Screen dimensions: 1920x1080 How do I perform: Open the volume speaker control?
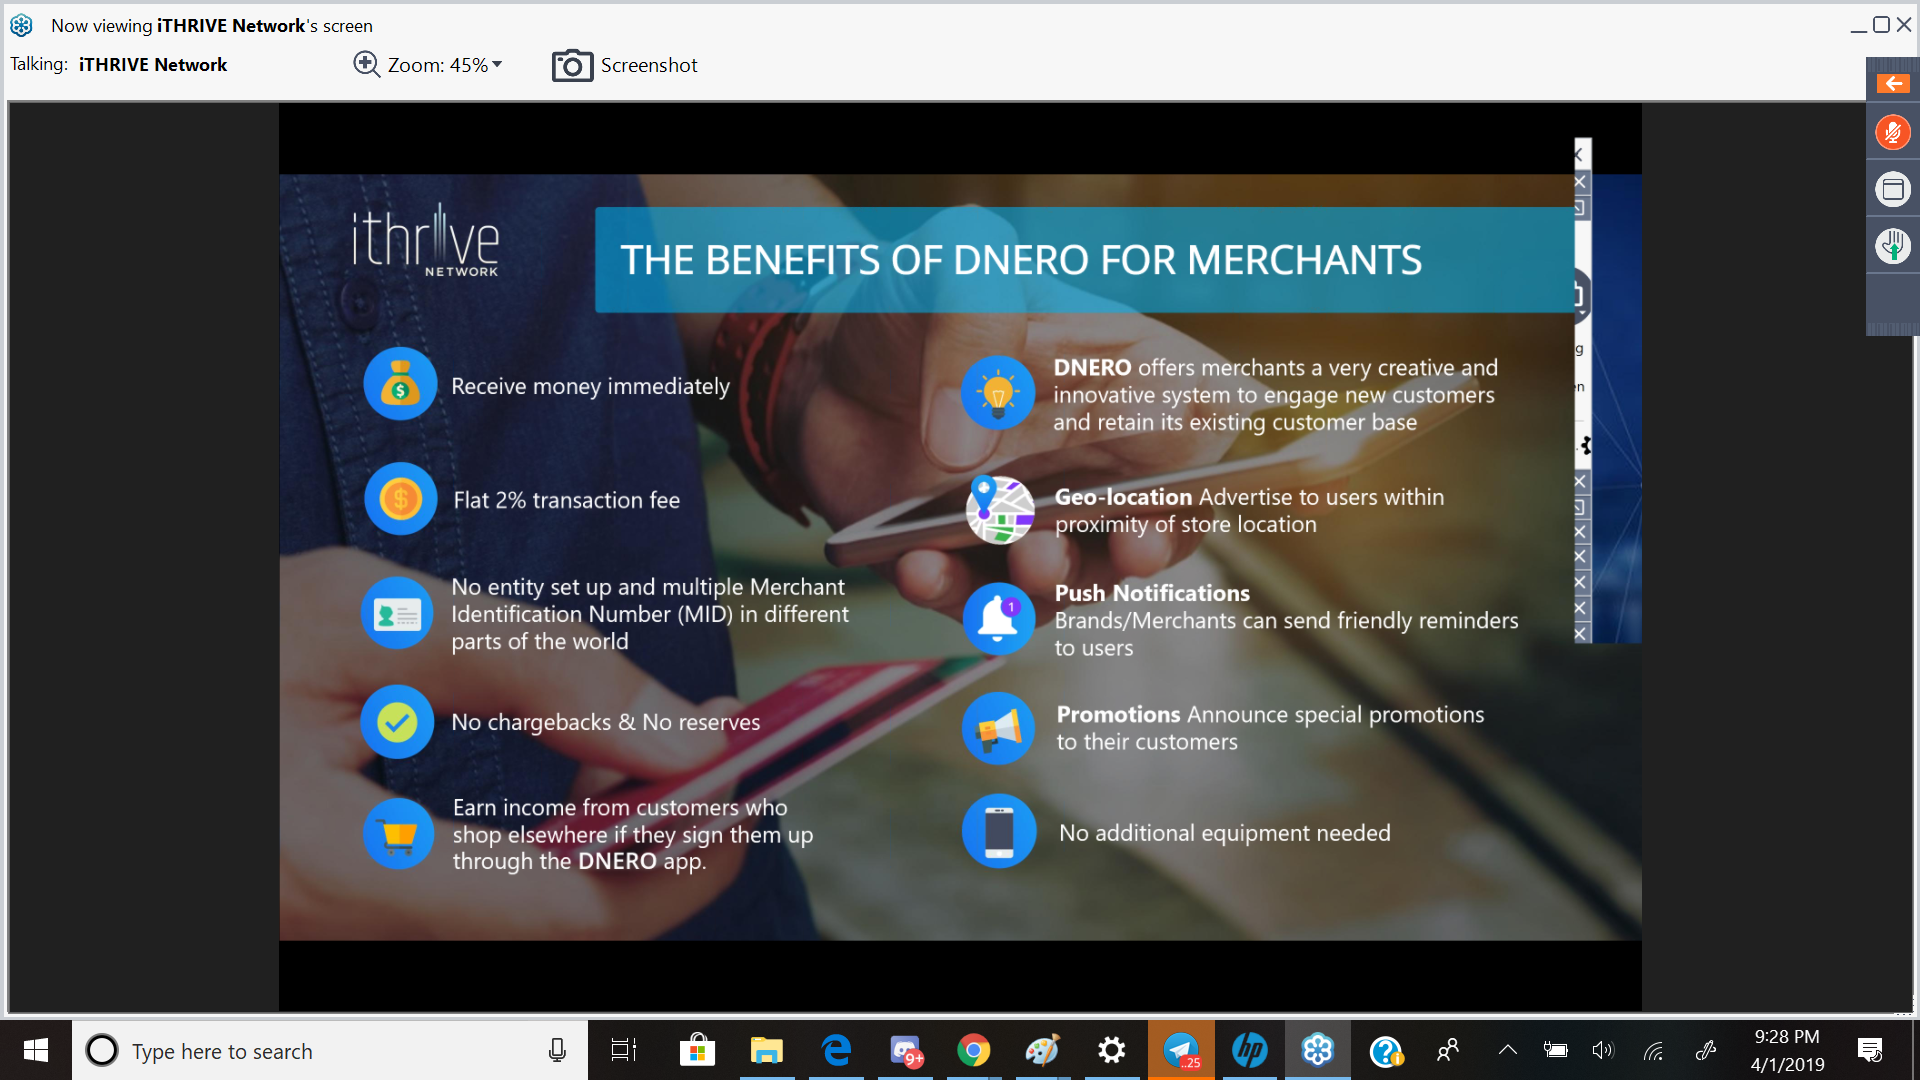(1602, 1050)
